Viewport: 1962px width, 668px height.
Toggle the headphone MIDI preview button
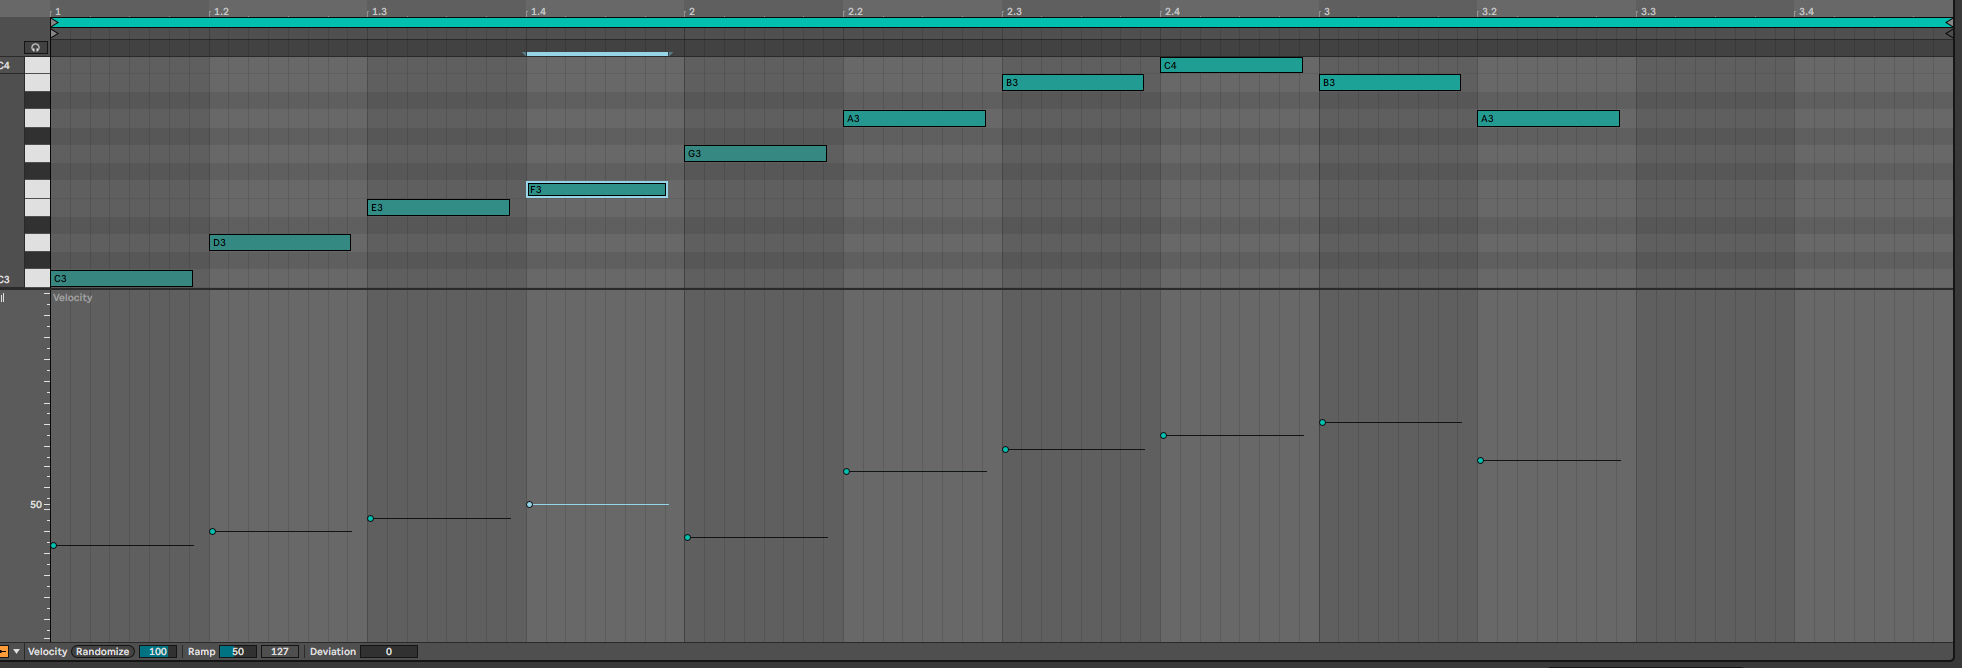tap(36, 47)
